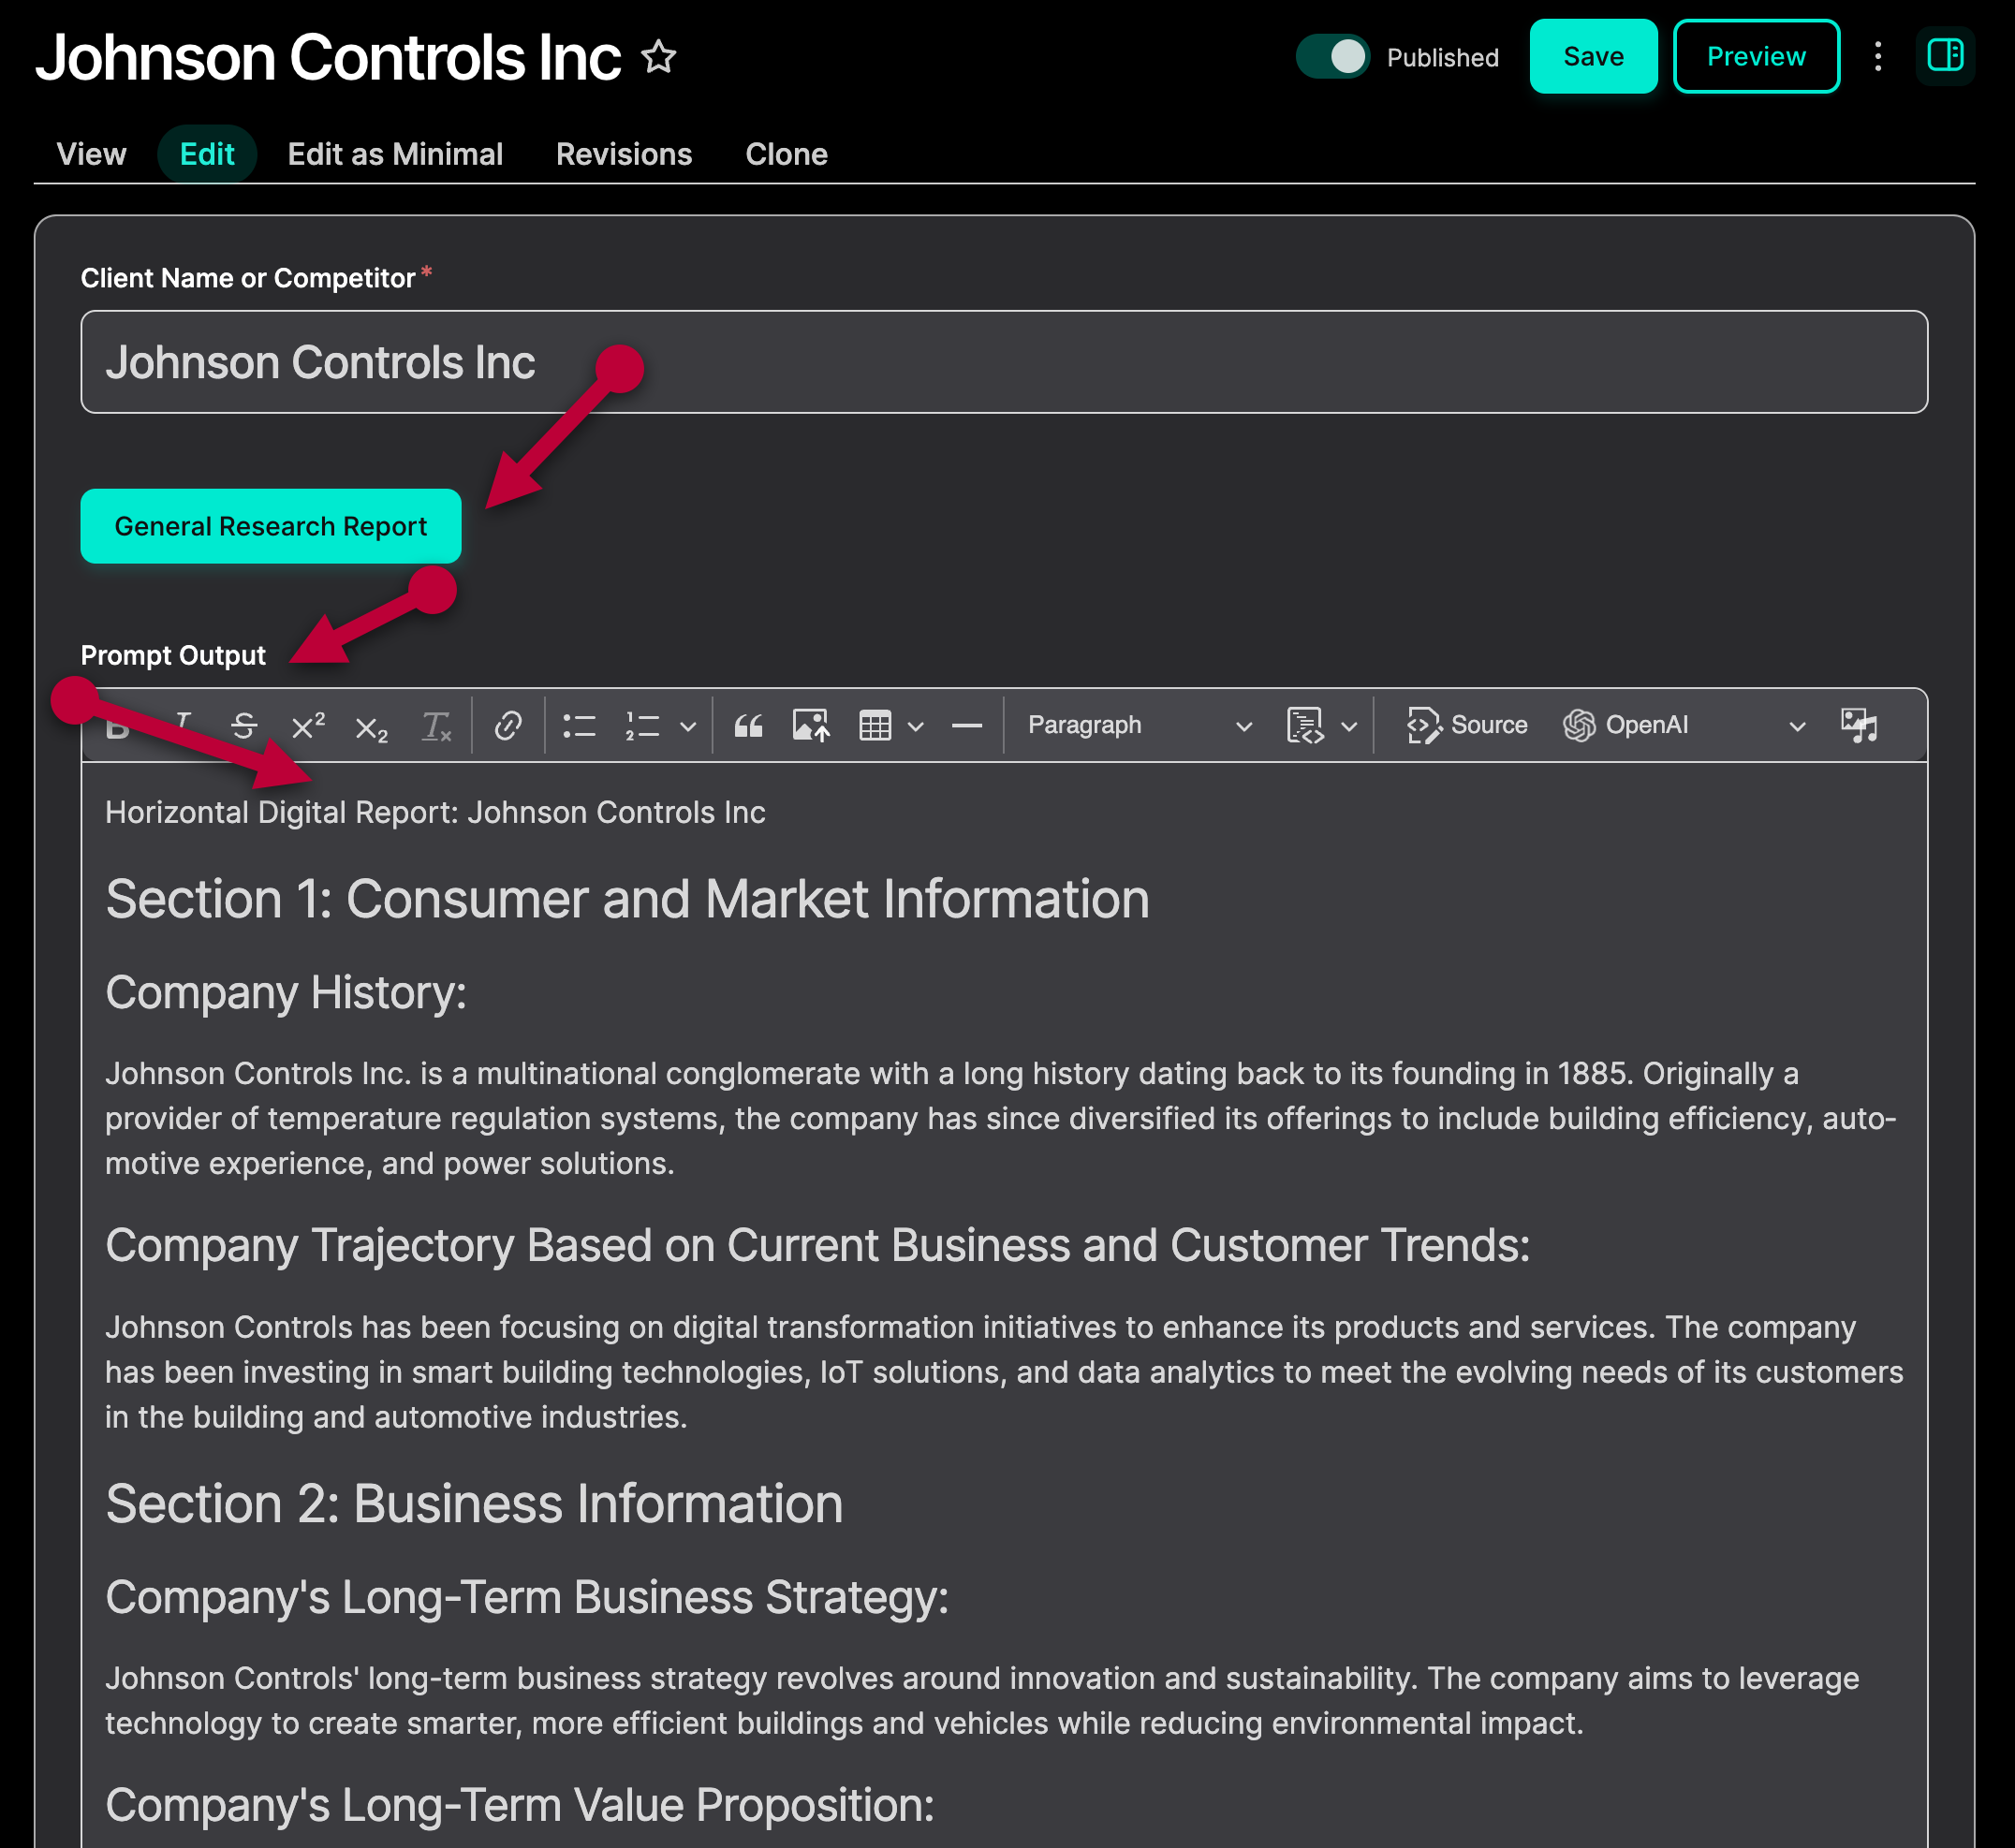Toggle Source editing mode
This screenshot has width=2015, height=1848.
1467,725
